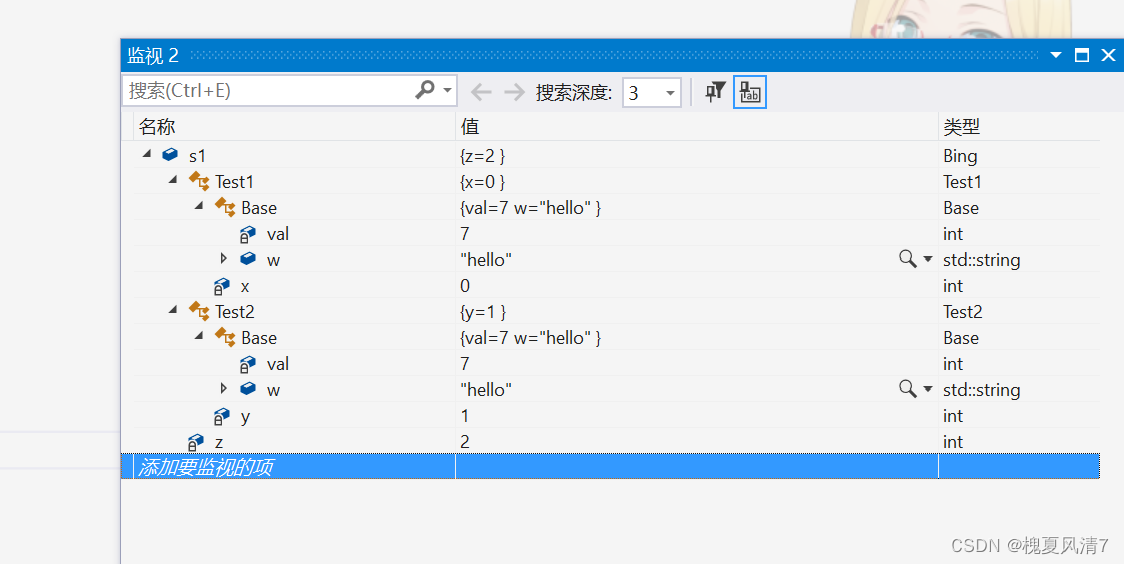This screenshot has height=564, width=1124.
Task: Open the 搜索深度 combo box
Action: pyautogui.click(x=652, y=92)
